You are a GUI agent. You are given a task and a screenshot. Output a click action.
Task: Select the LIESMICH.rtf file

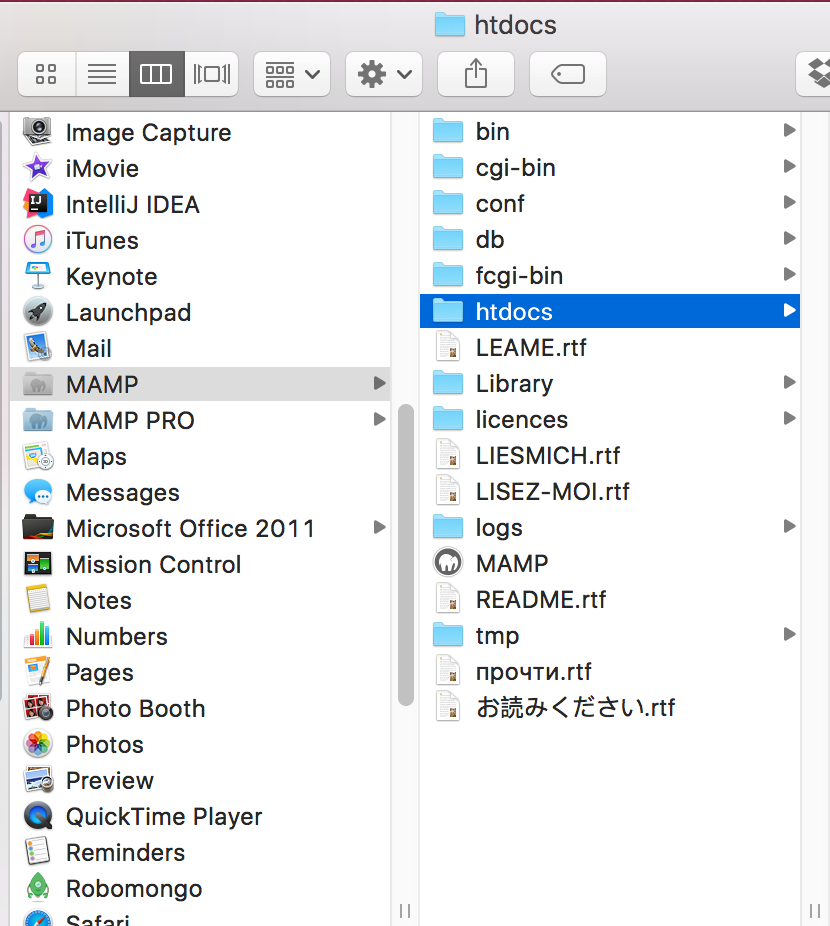click(x=610, y=455)
